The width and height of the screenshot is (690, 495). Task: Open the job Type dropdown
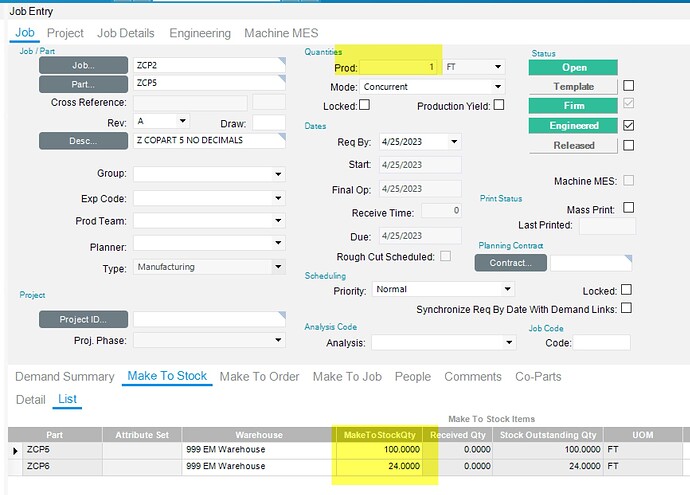click(278, 267)
